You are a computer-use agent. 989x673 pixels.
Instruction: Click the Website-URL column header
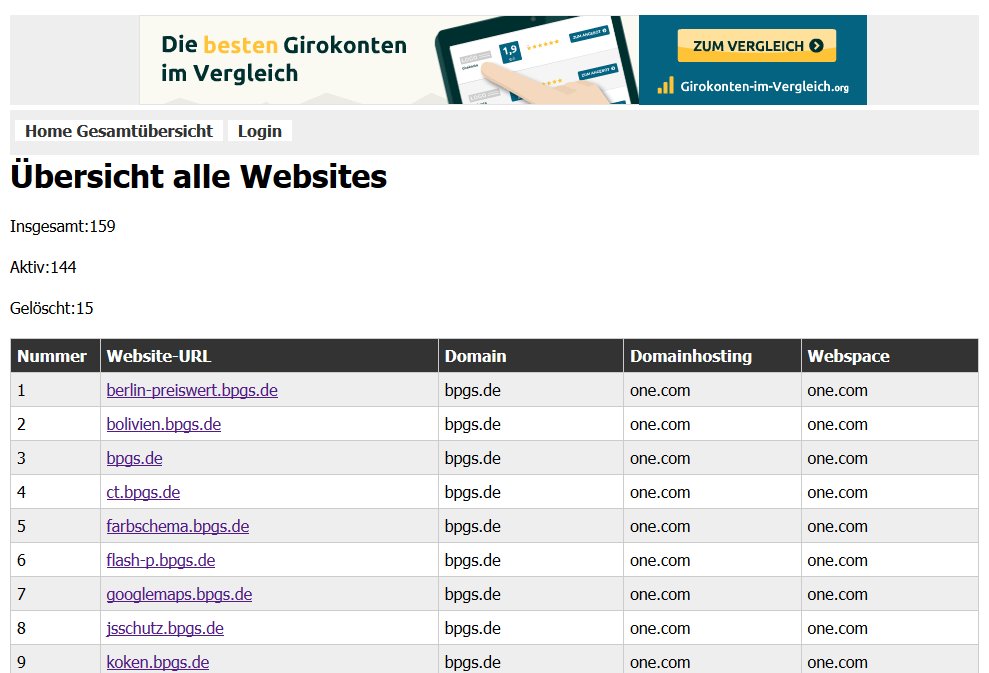click(x=159, y=356)
